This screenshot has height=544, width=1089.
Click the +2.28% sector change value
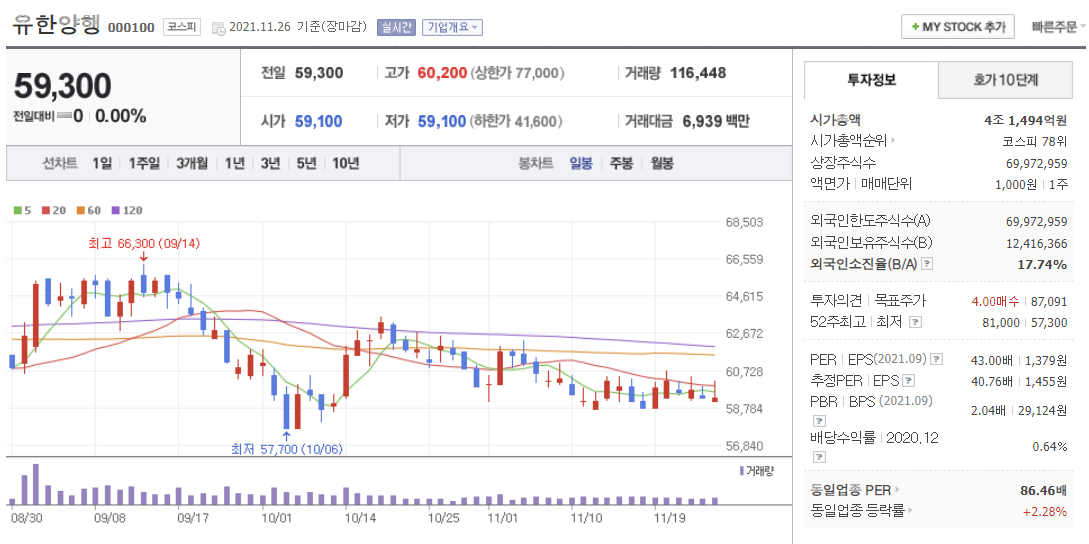click(1047, 511)
